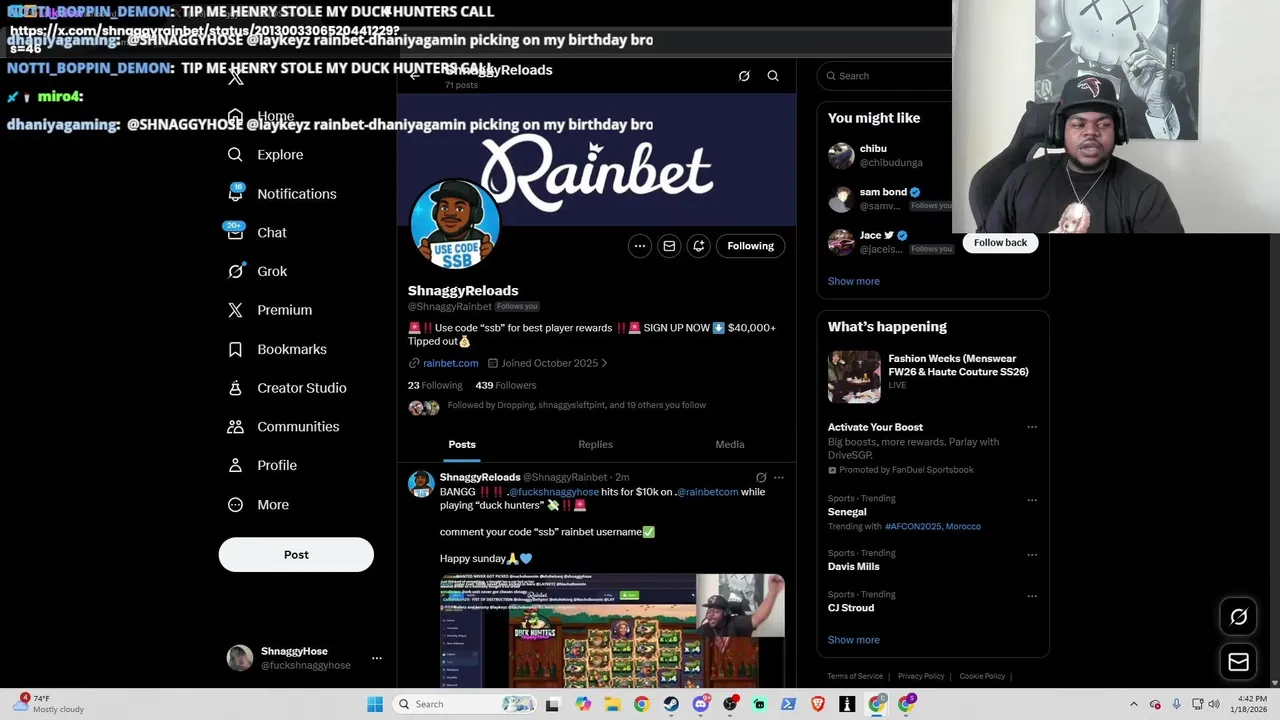Screen dimensions: 1280x720
Task: Switch to the Posts tab
Action: pos(462,445)
